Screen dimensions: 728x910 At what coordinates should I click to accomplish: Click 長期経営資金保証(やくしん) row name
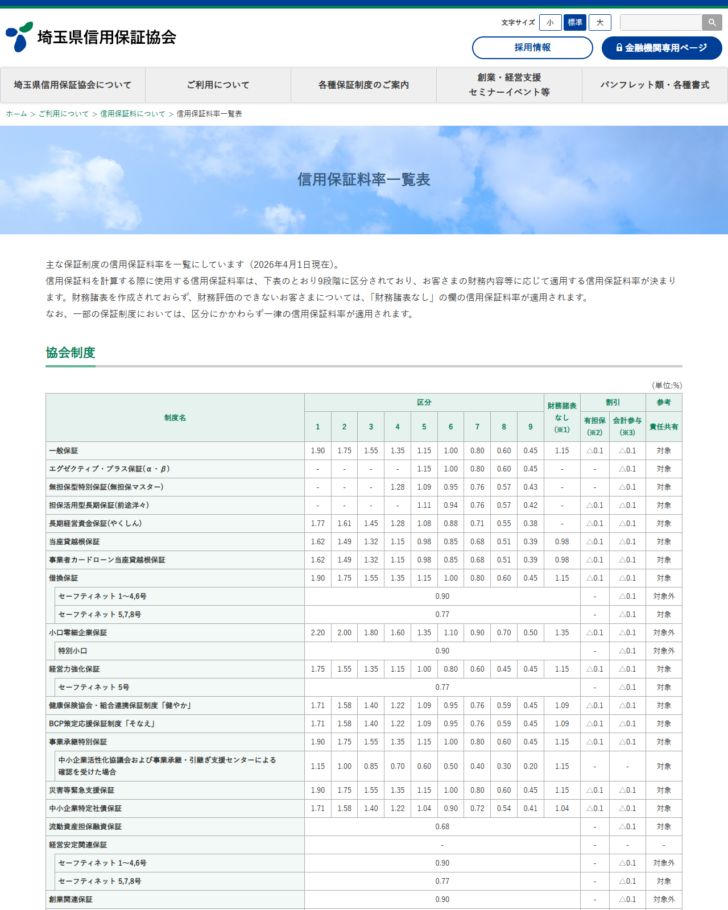click(x=95, y=523)
